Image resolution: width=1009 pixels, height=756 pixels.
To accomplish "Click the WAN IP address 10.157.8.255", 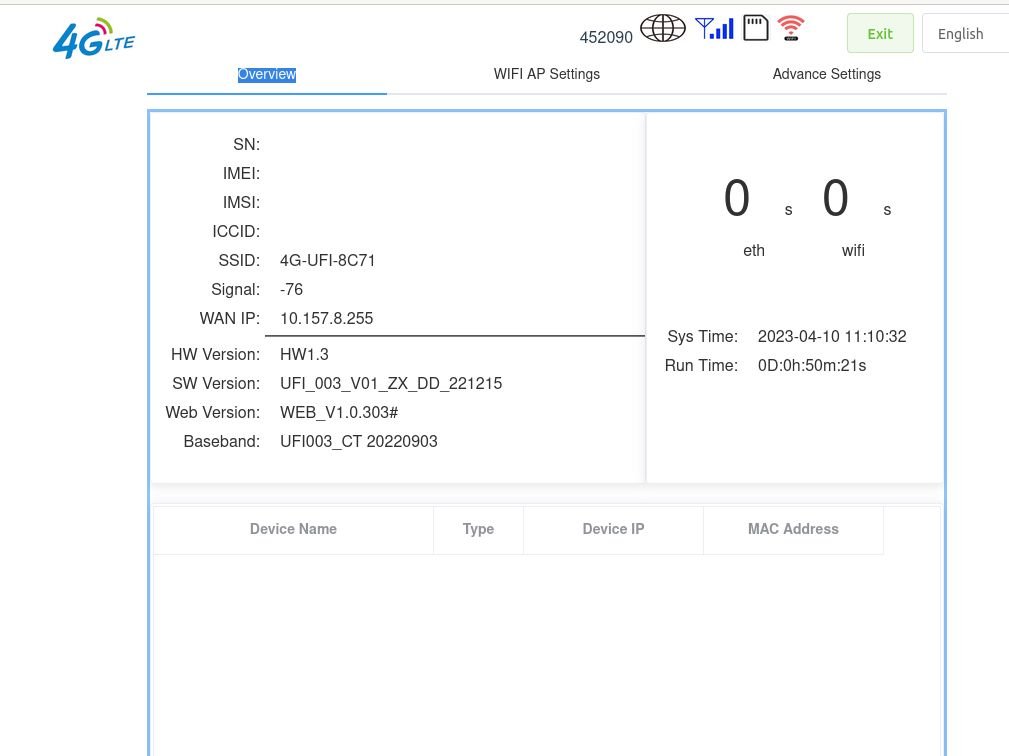I will coord(326,319).
